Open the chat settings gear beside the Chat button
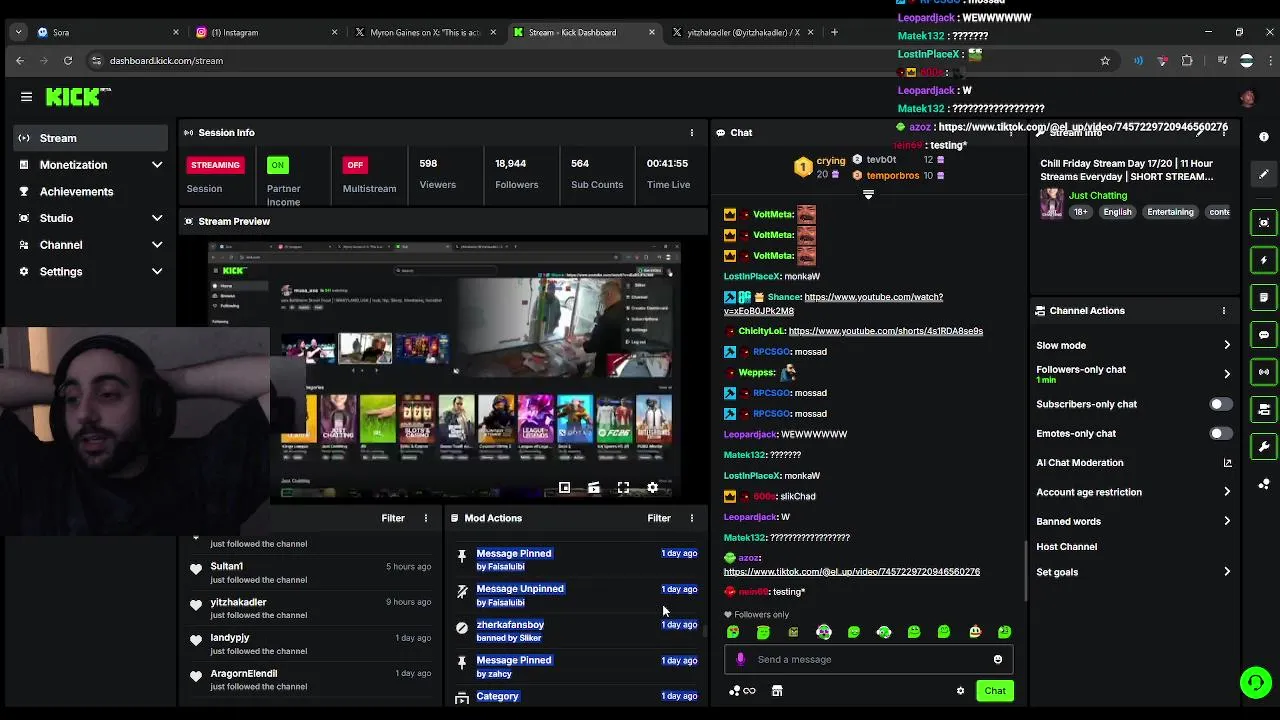The image size is (1280, 720). 960,691
